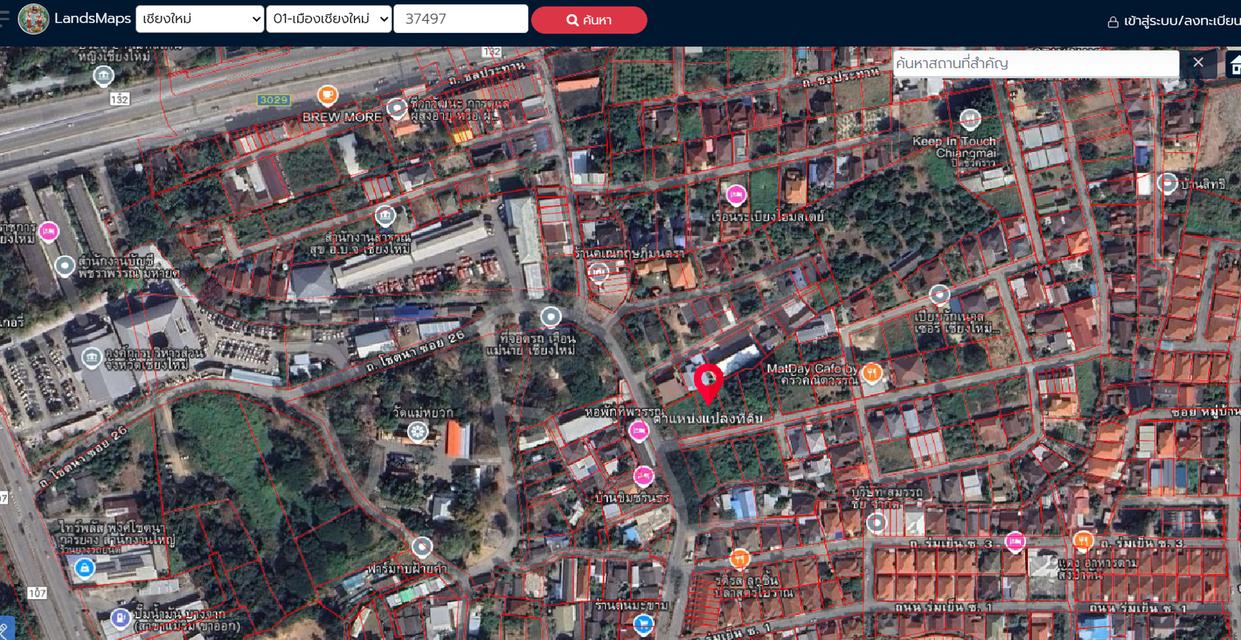
Task: Close the place search box with X
Action: coord(1198,63)
